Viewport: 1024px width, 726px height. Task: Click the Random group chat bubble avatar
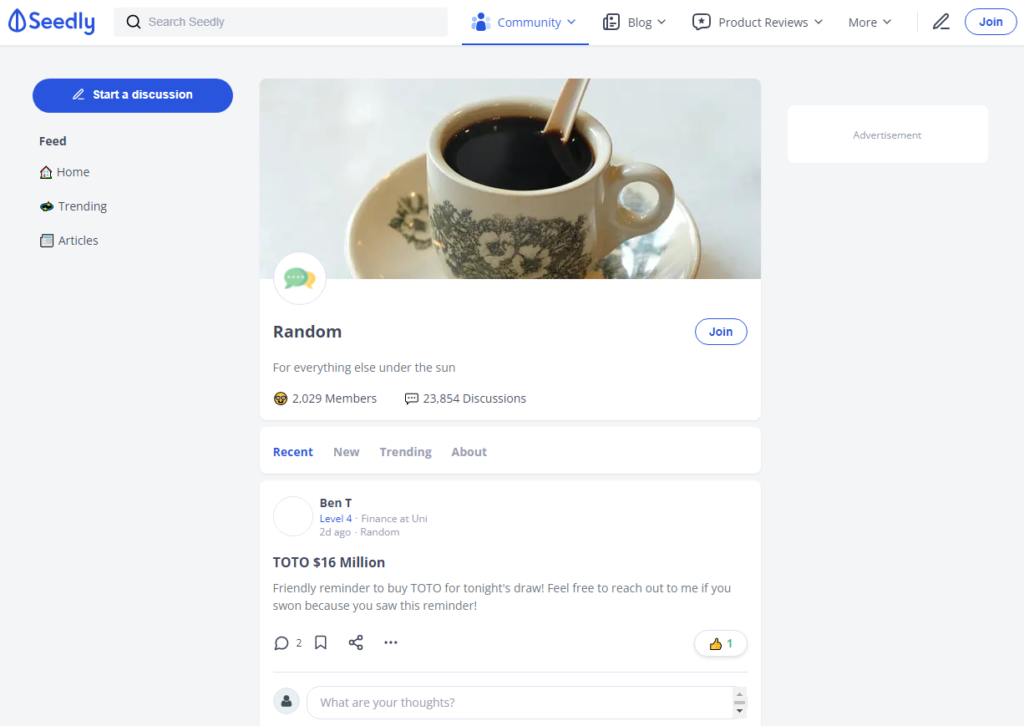click(300, 279)
